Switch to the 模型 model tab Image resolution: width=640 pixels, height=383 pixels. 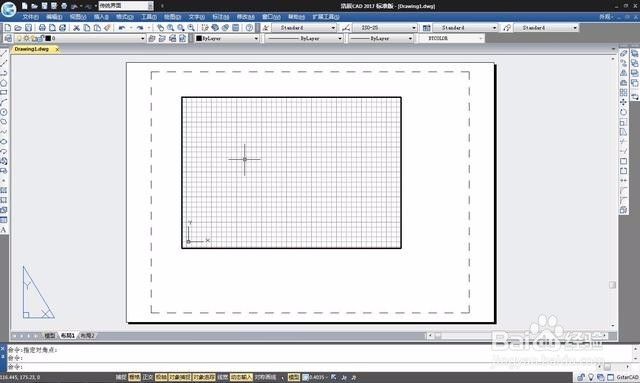point(50,336)
